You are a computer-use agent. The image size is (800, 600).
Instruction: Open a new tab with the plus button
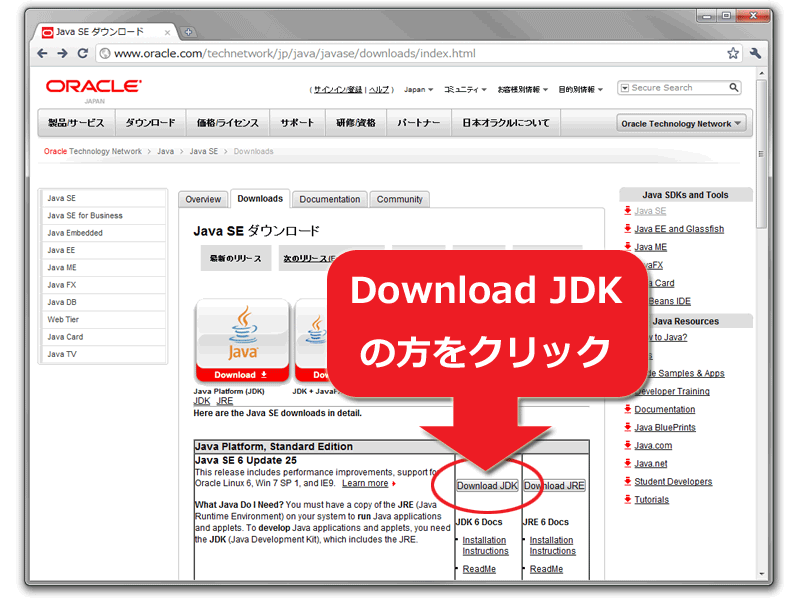tap(188, 32)
